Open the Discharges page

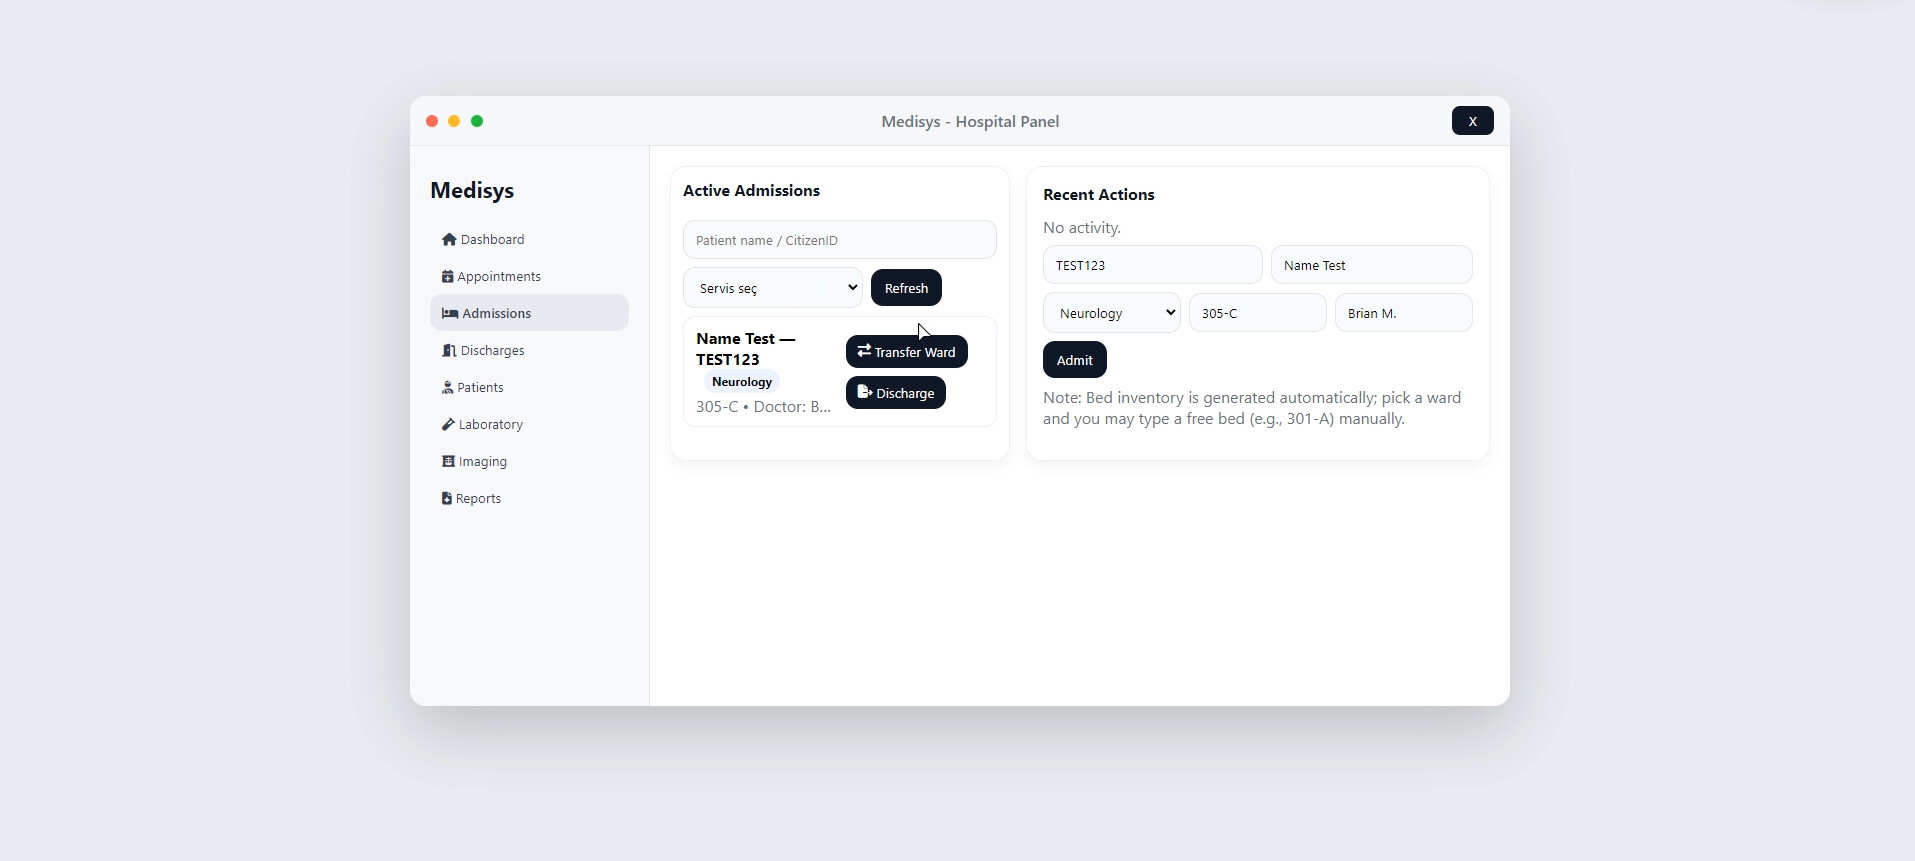click(529, 351)
